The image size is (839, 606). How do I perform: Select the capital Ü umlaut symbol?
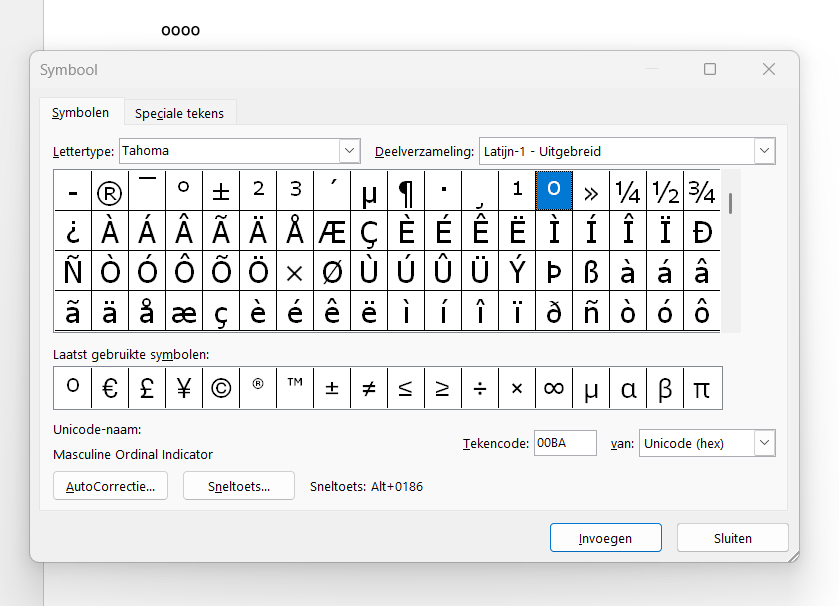coord(480,271)
